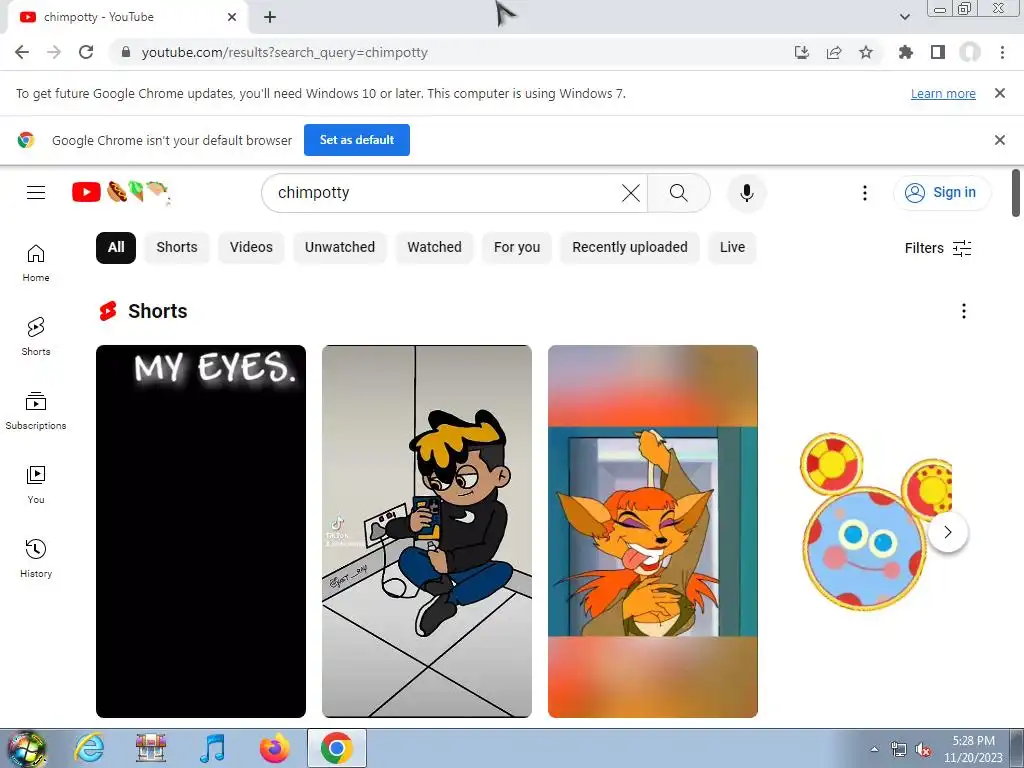Search with your voice microphone

(746, 193)
